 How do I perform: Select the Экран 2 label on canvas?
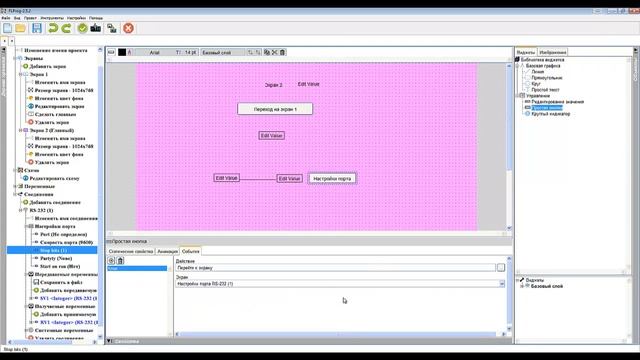click(273, 85)
